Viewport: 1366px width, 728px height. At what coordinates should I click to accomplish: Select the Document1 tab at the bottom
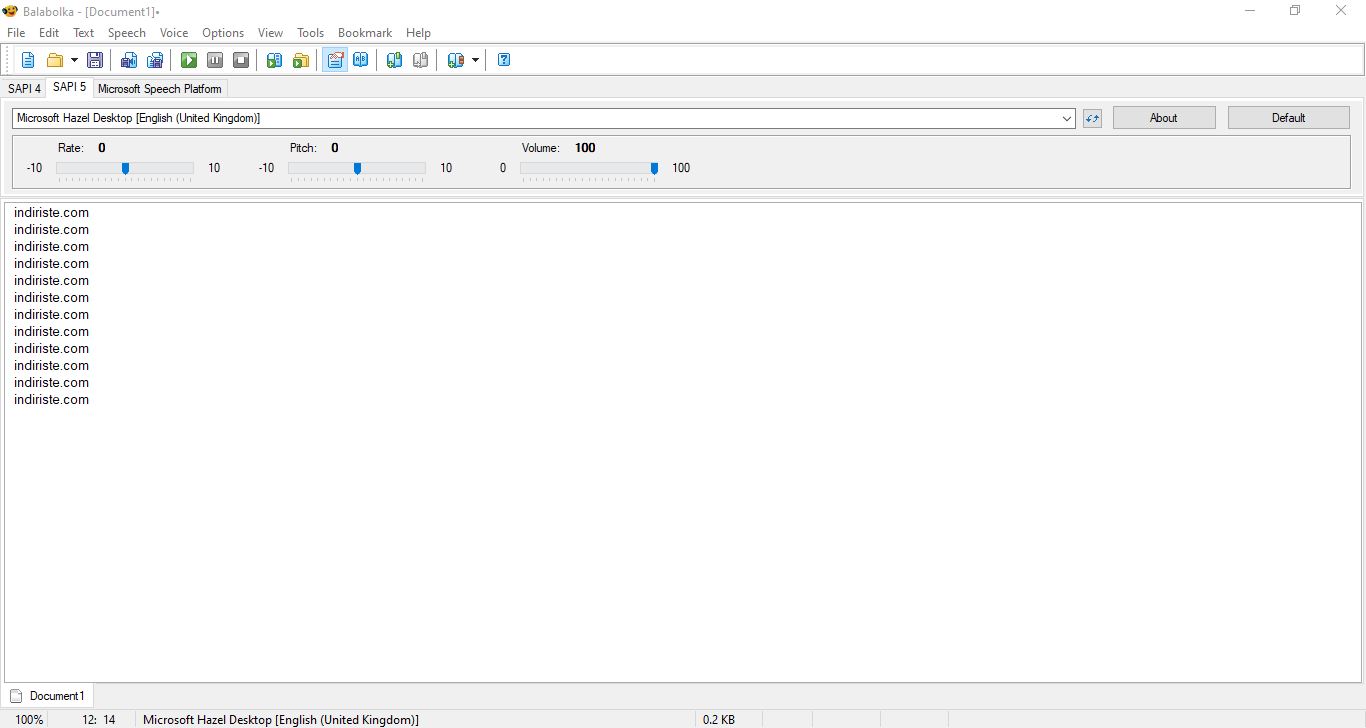tap(48, 696)
